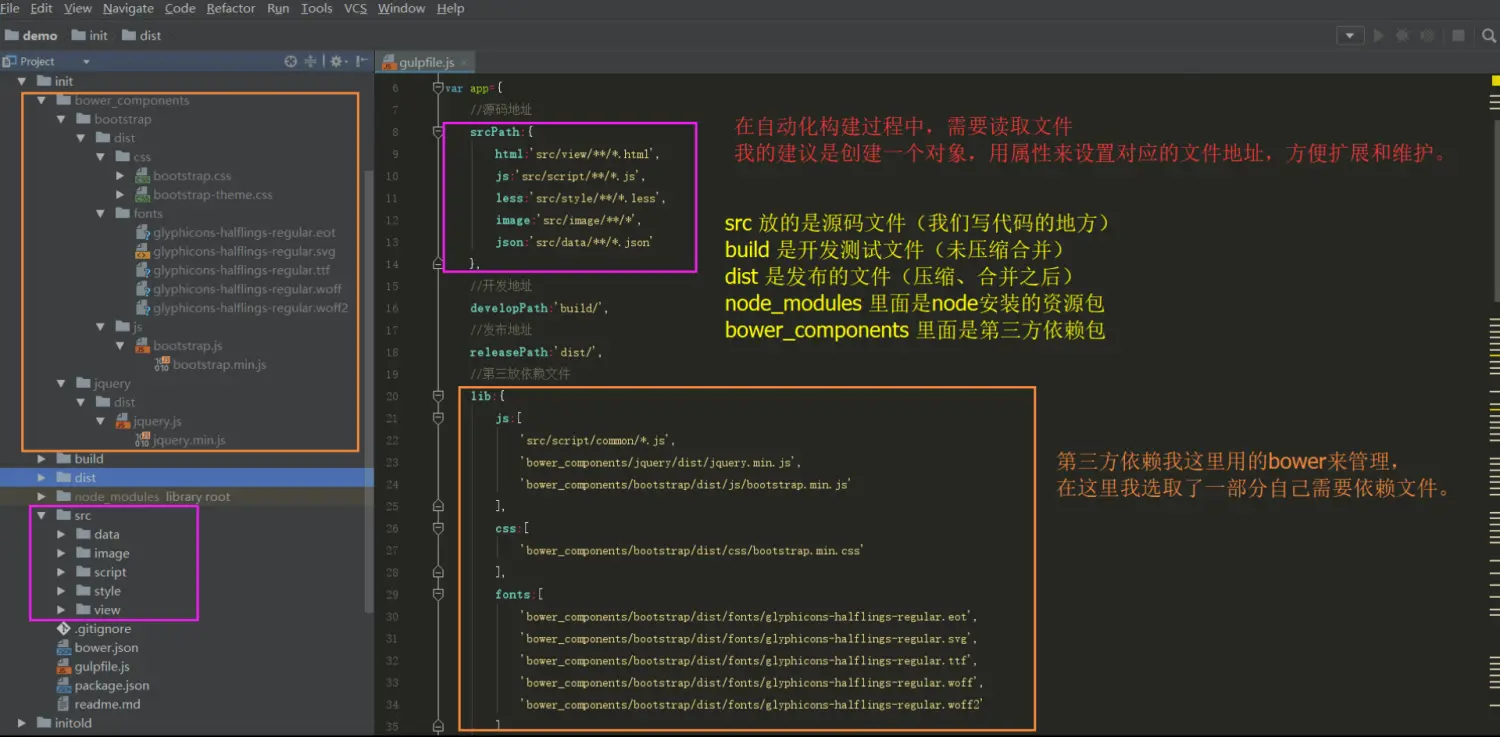The height and width of the screenshot is (737, 1500).
Task: Fold the lib block at line 20
Action: coord(438,396)
